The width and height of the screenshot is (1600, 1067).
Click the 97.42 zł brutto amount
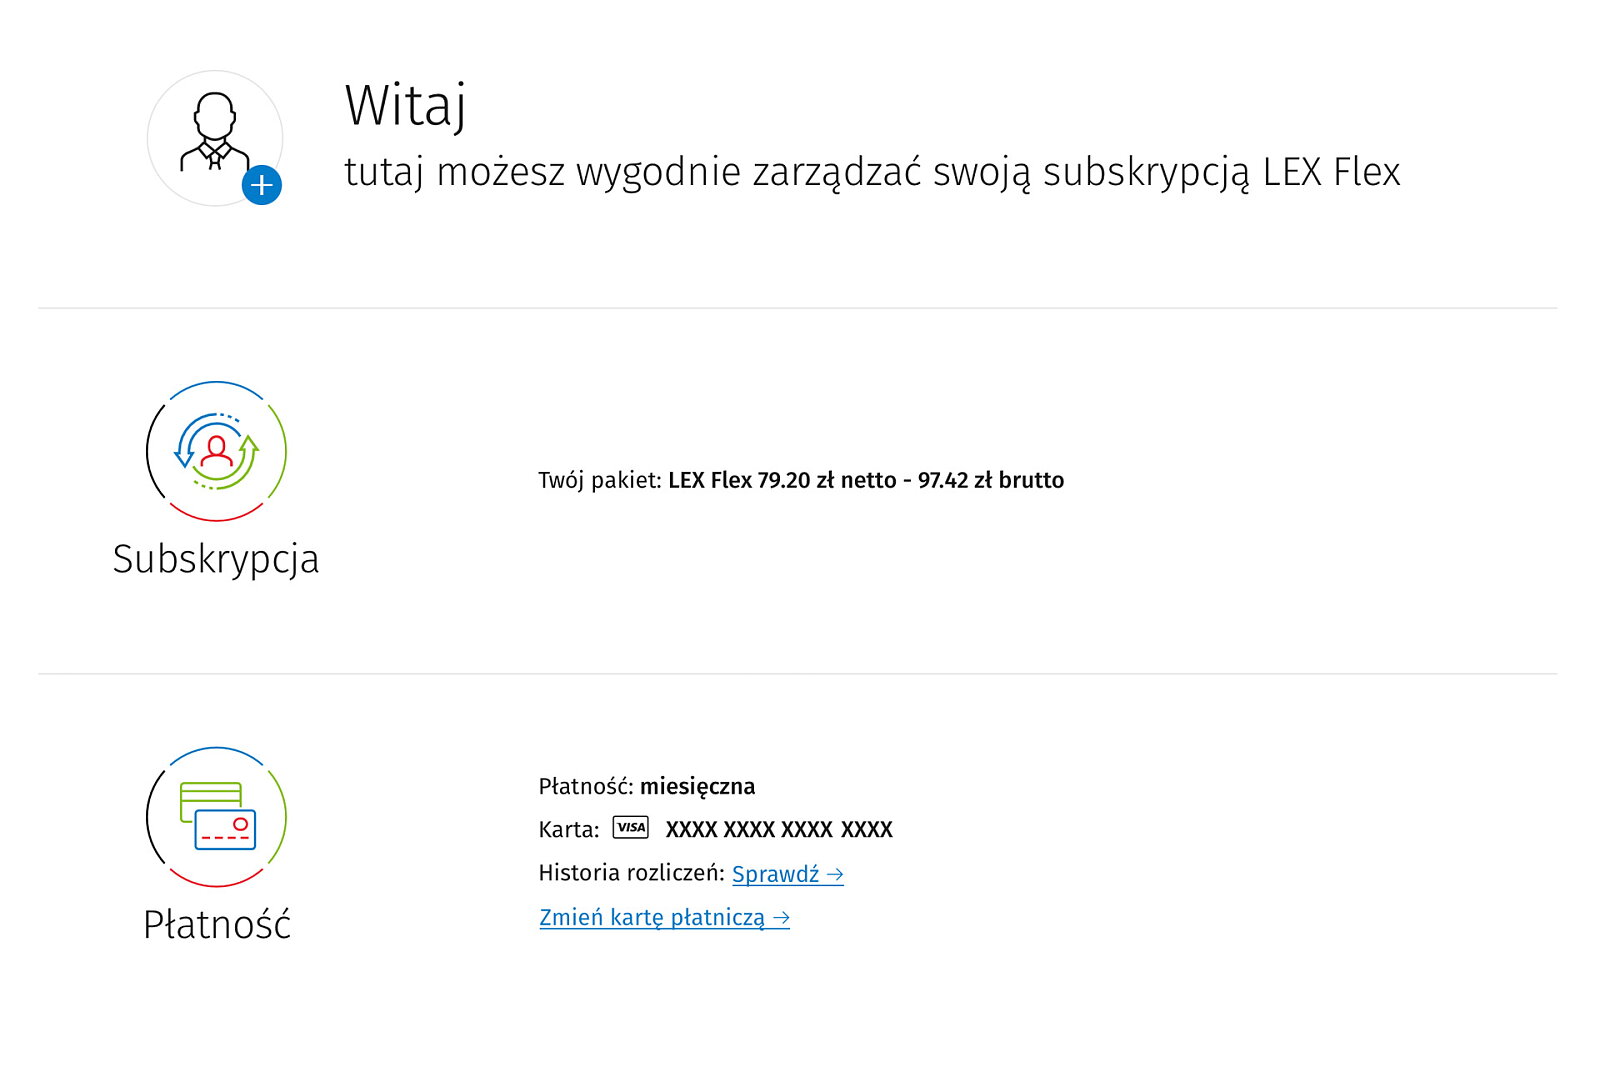[990, 481]
